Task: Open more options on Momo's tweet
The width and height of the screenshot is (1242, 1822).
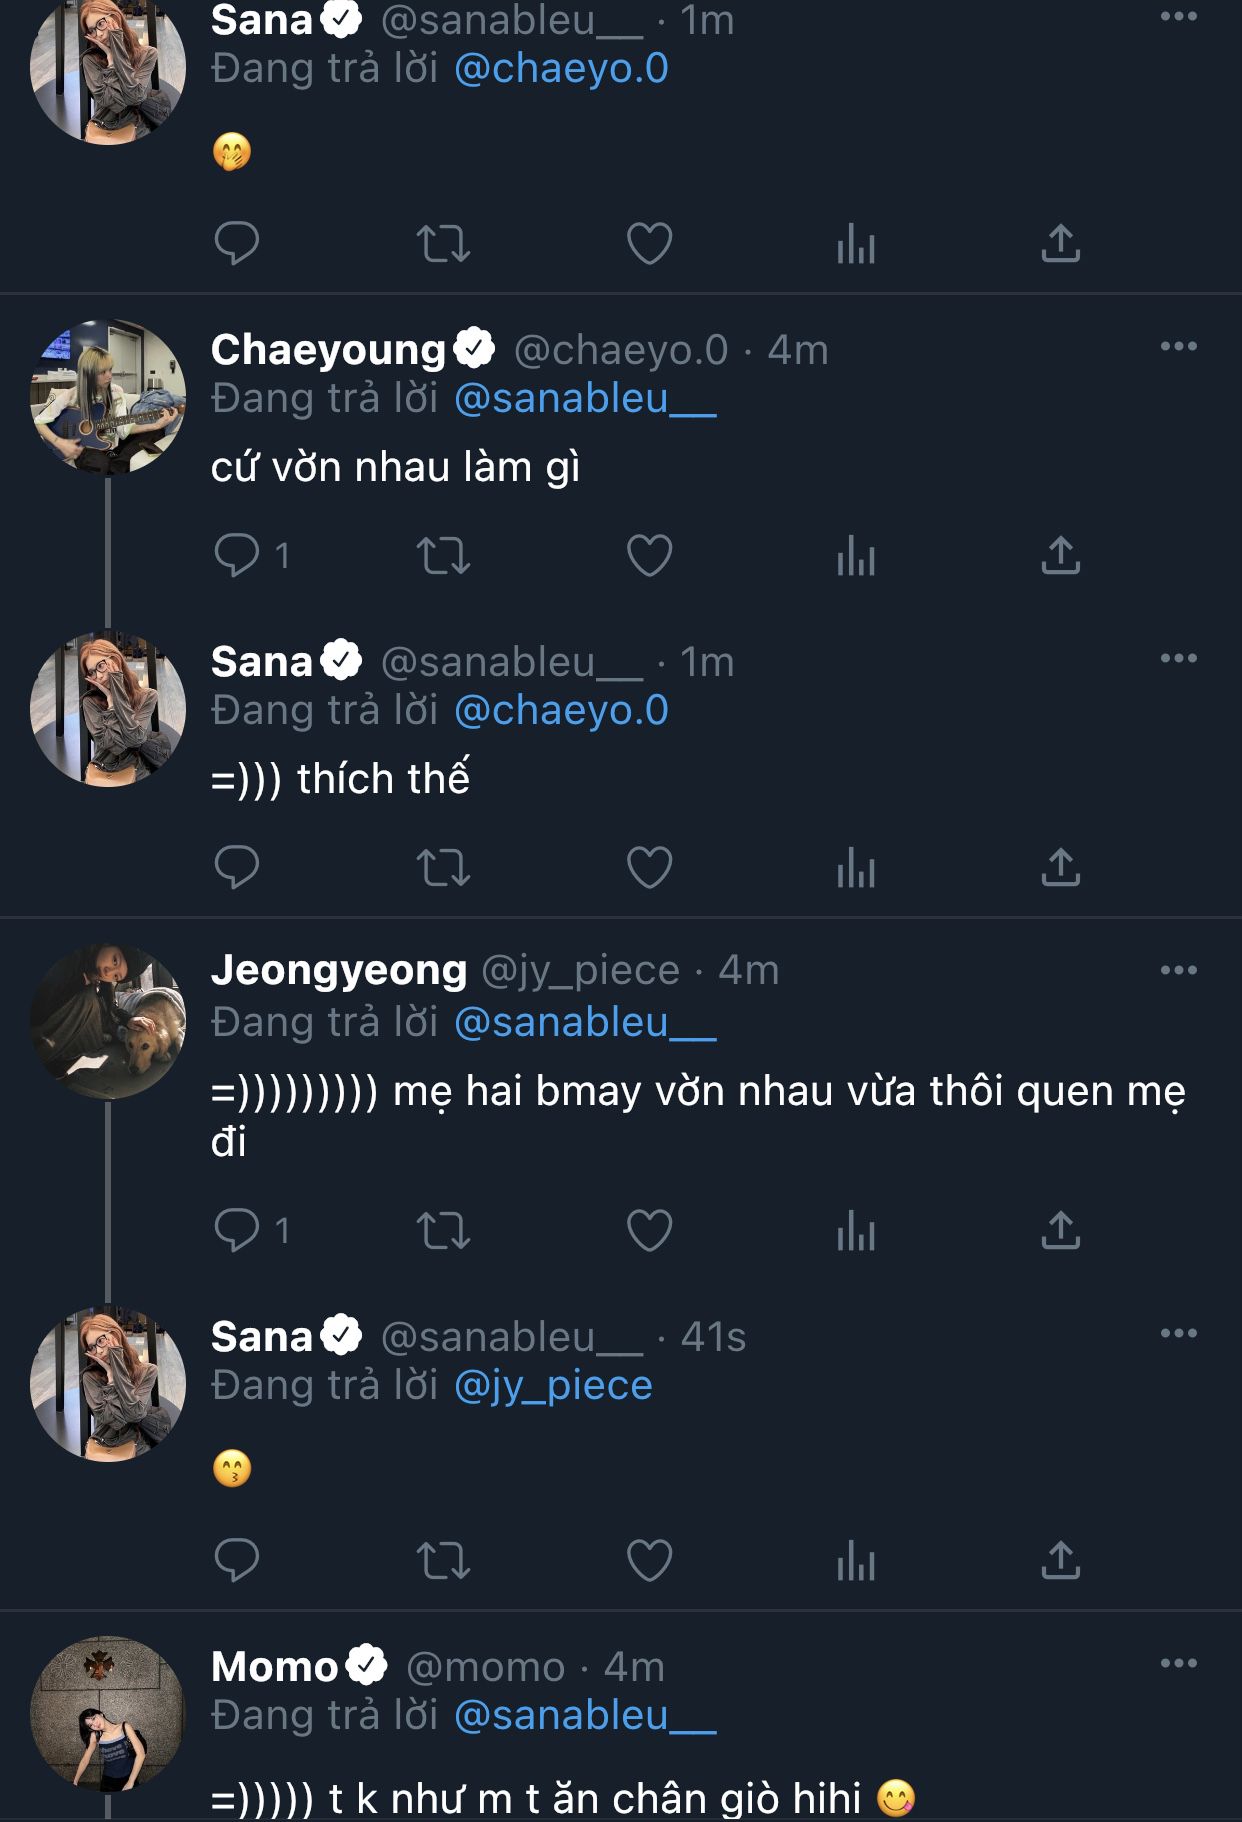Action: pos(1178,1663)
